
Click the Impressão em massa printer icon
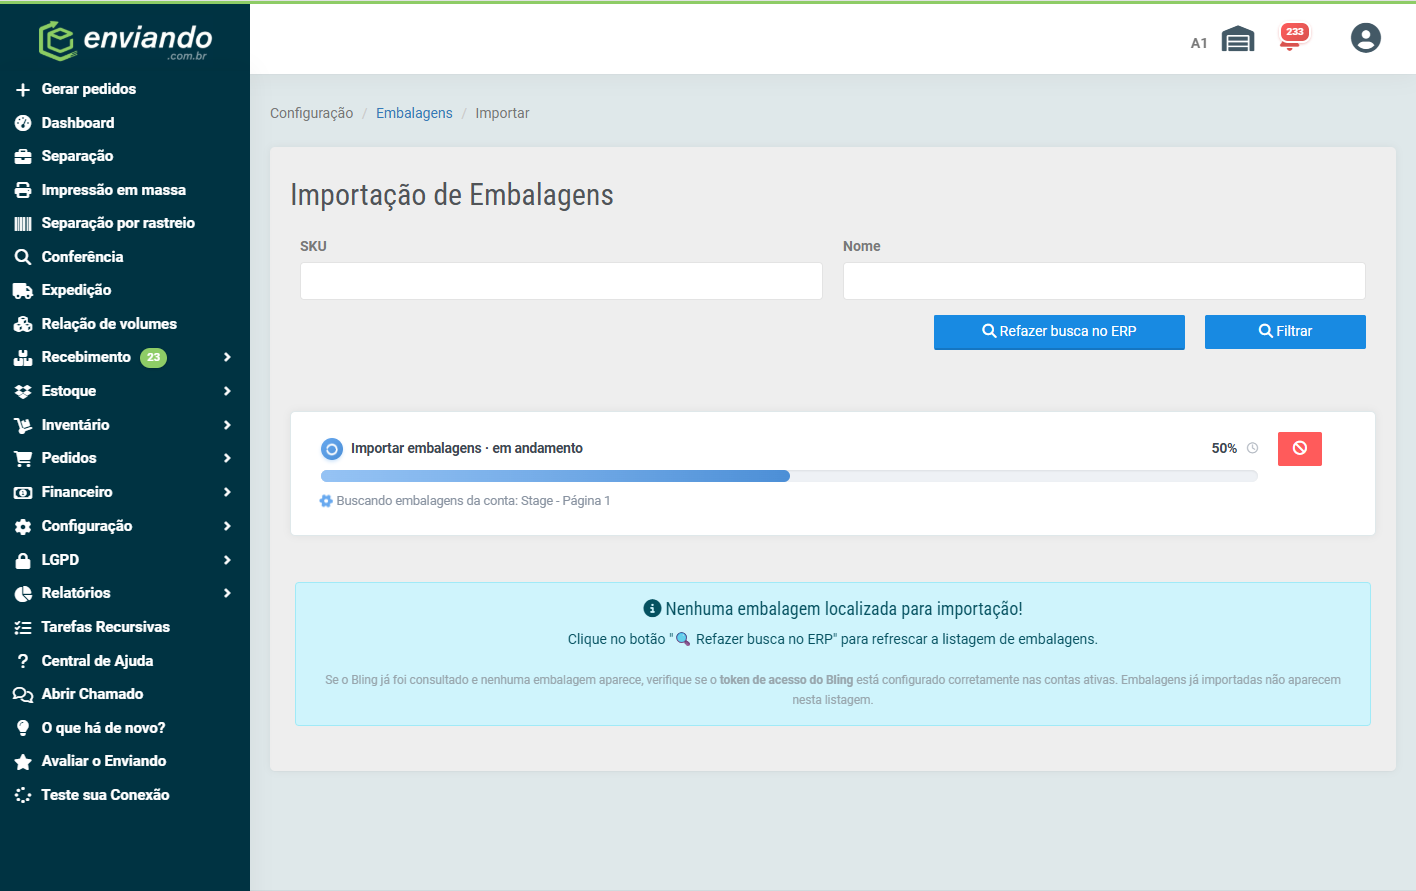[x=23, y=190]
